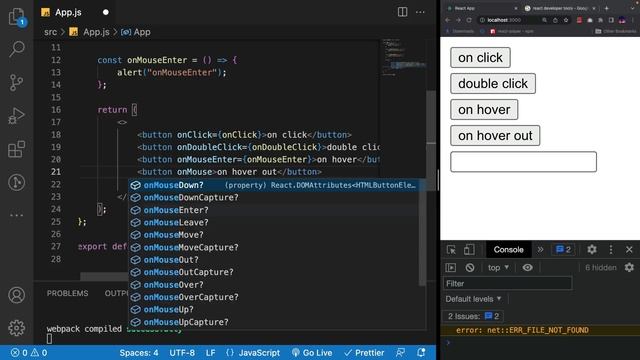
Task: Open the Manage gear in VS Code
Action: [x=16, y=328]
